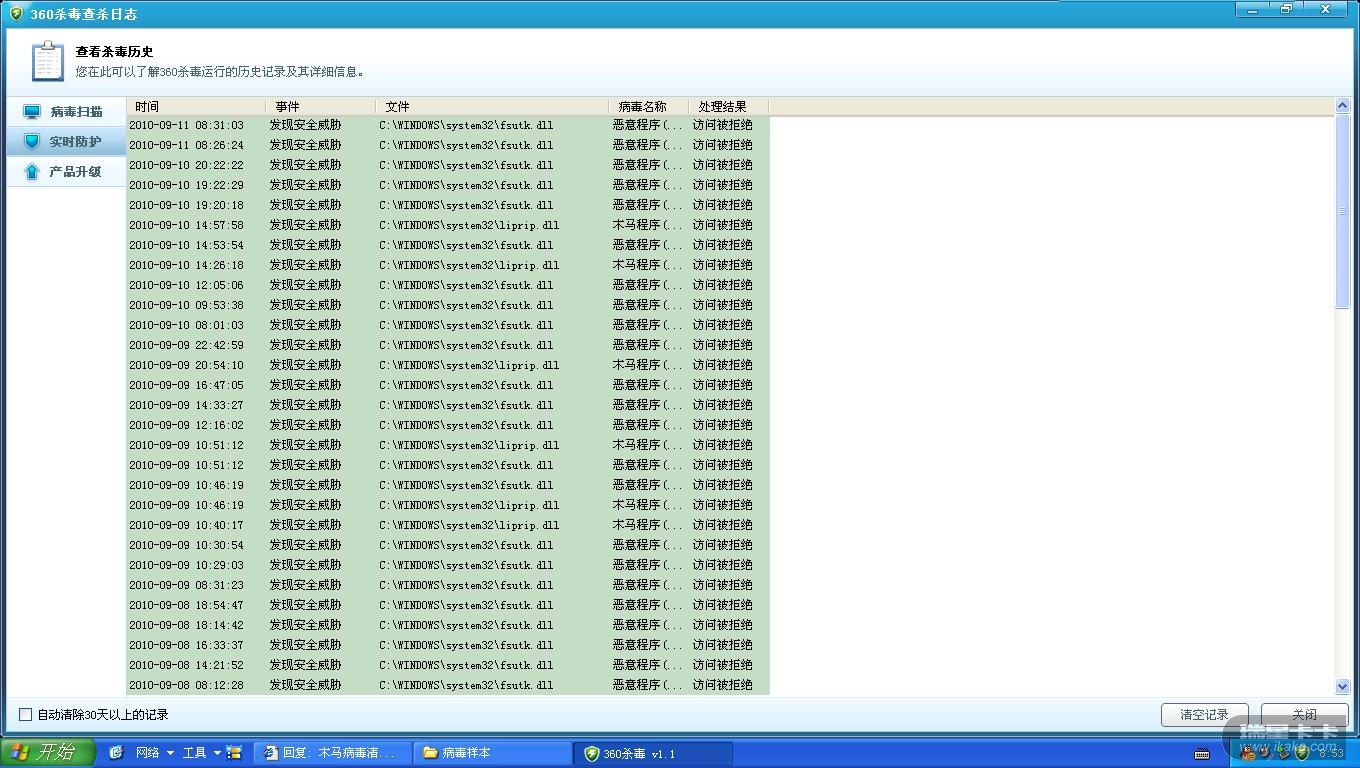
Task: Select the log row dated 2010-09-10 14:53:54
Action: (448, 245)
